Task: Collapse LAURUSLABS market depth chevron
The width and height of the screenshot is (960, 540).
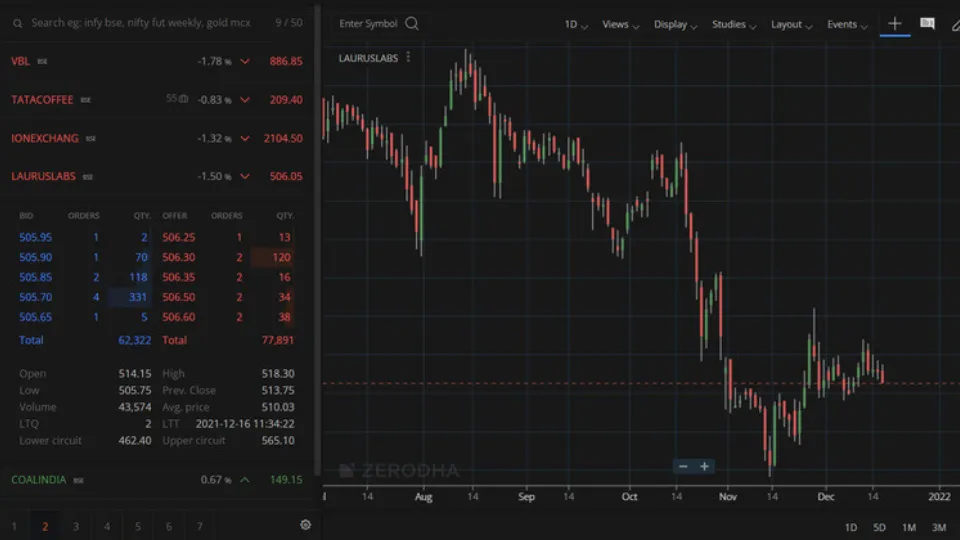Action: (x=245, y=176)
